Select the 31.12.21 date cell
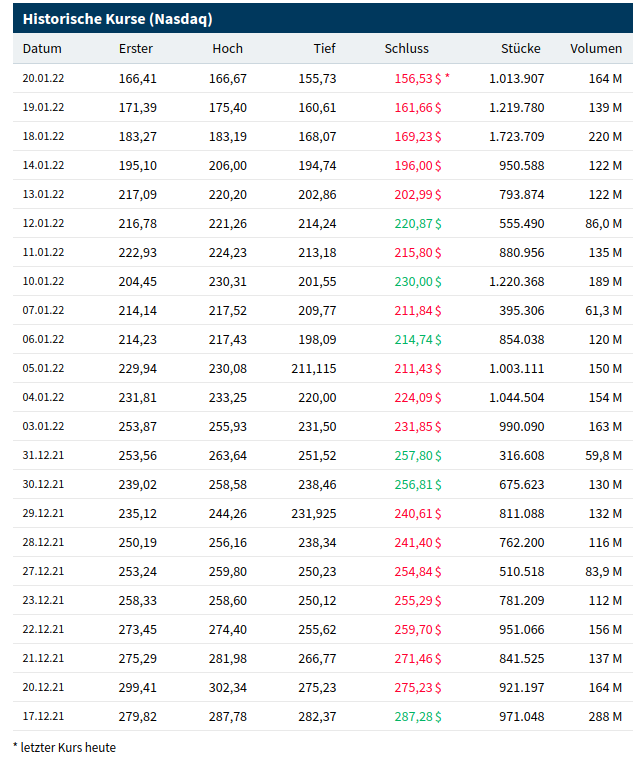The image size is (644, 768). [x=43, y=455]
